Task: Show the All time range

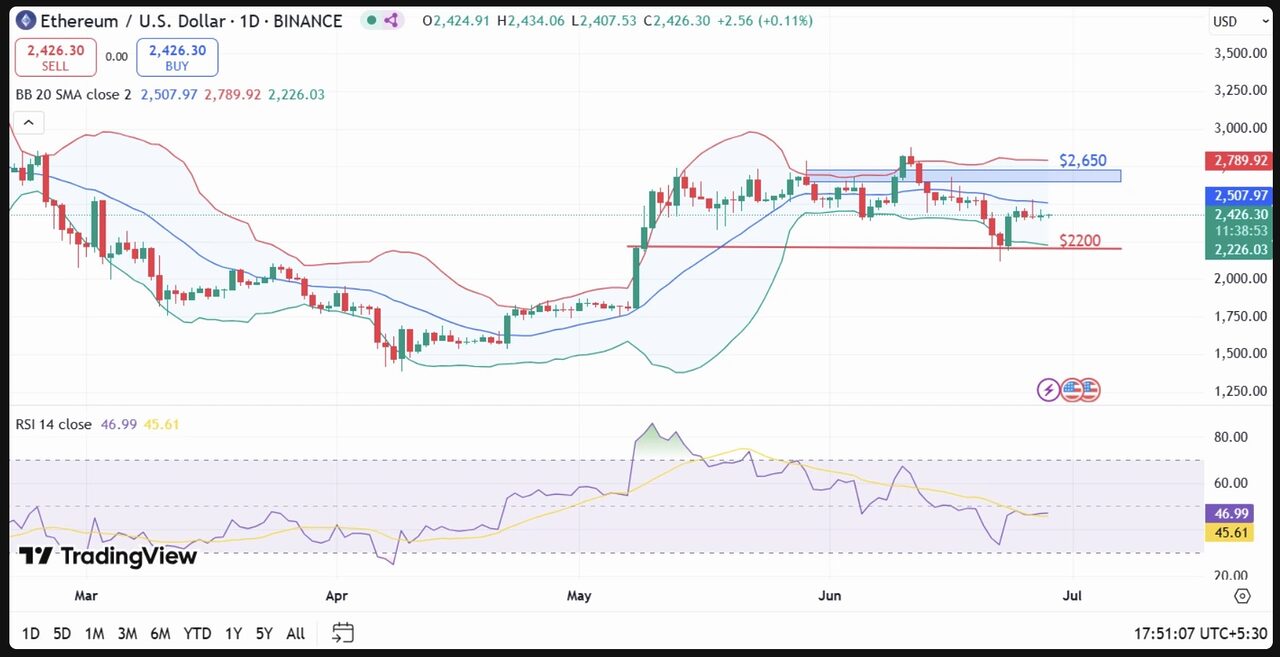Action: coord(295,633)
